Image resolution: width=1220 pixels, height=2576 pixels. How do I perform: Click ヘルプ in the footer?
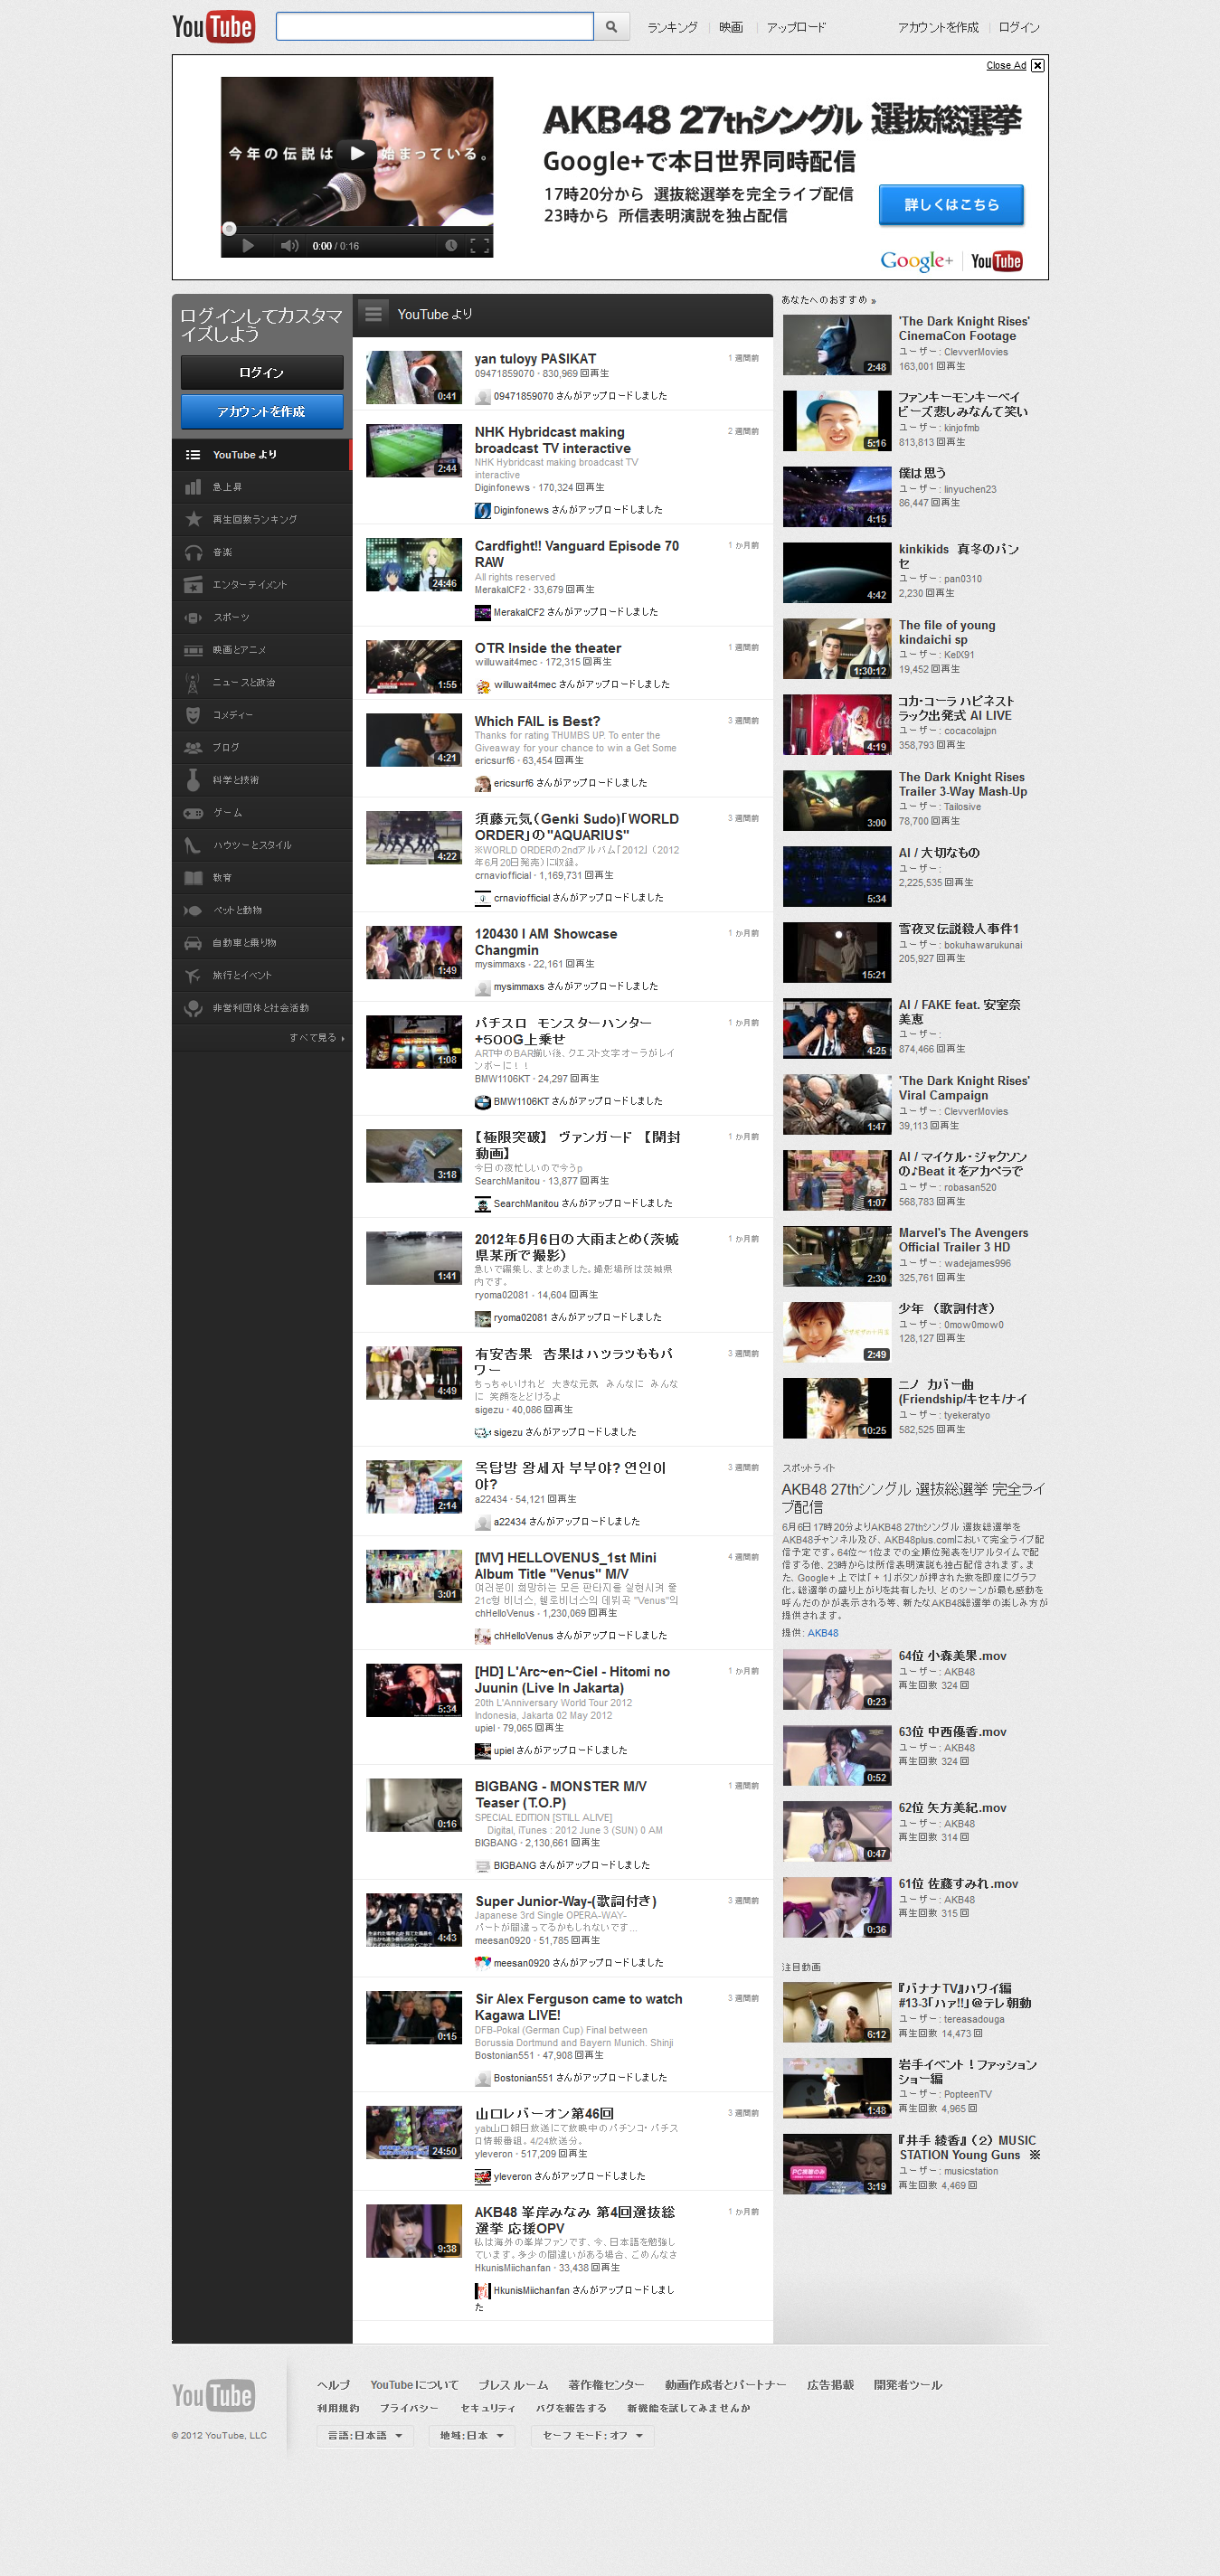tap(333, 2386)
